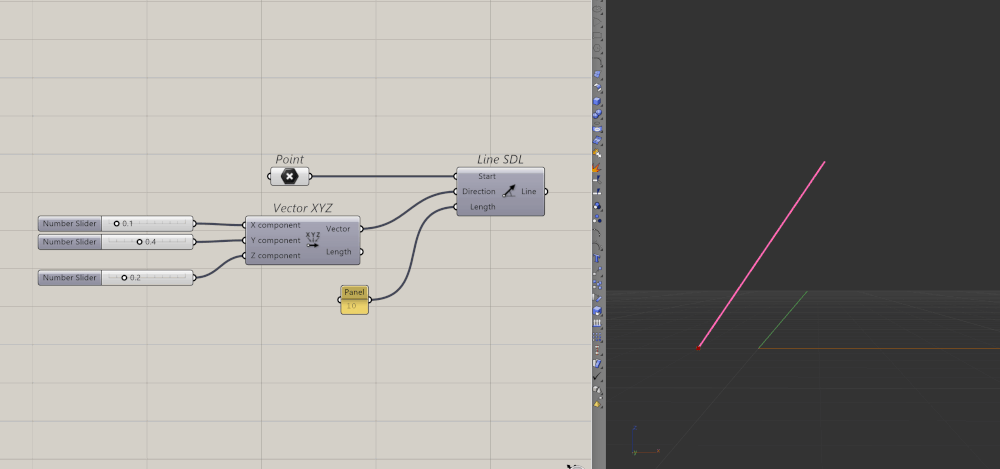Click the X component input label
The image size is (1000, 469).
coord(276,225)
